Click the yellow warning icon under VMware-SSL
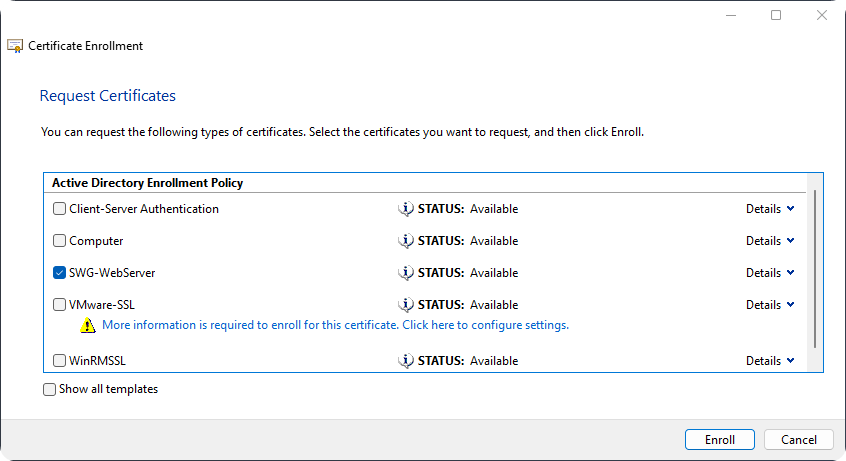 click(x=89, y=325)
